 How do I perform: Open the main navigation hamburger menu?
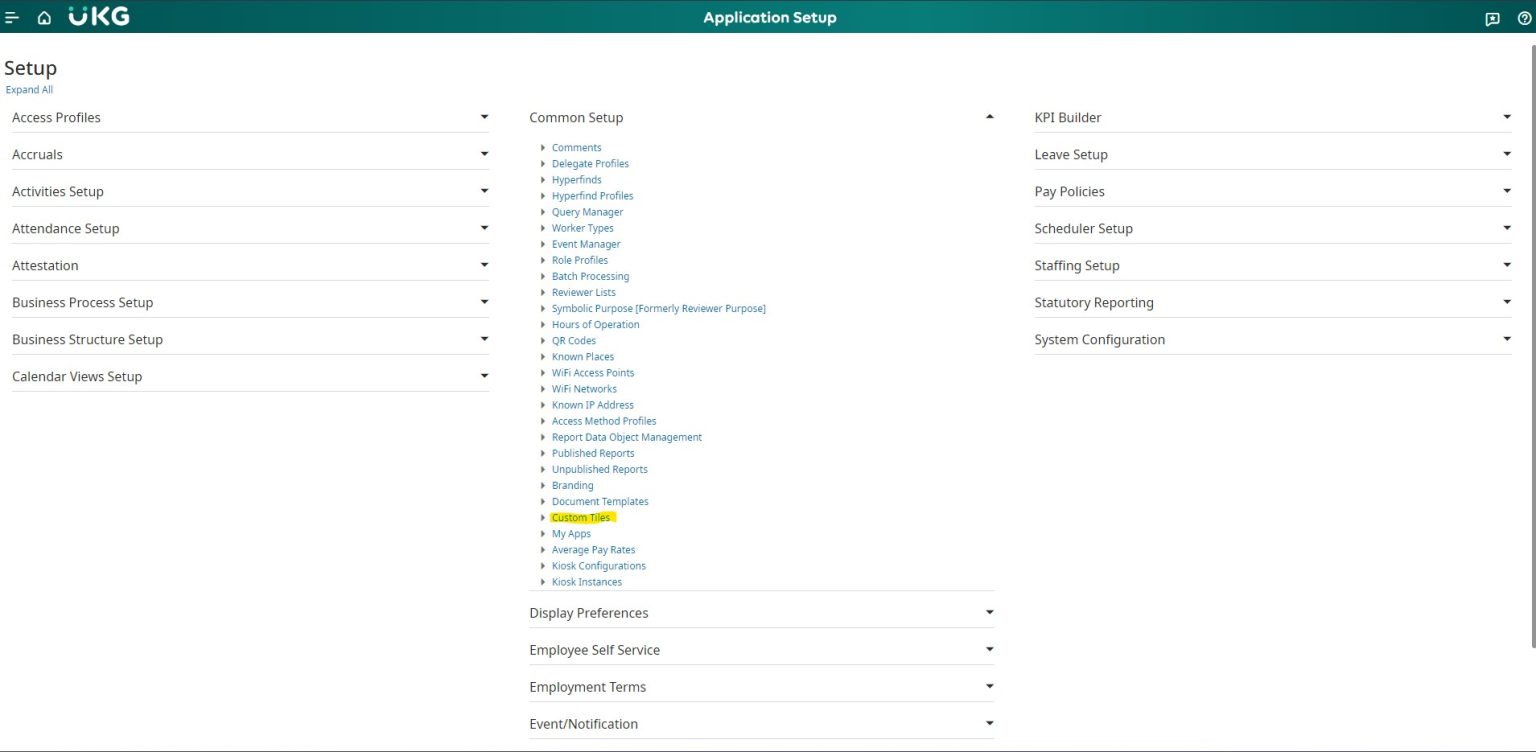click(x=11, y=17)
